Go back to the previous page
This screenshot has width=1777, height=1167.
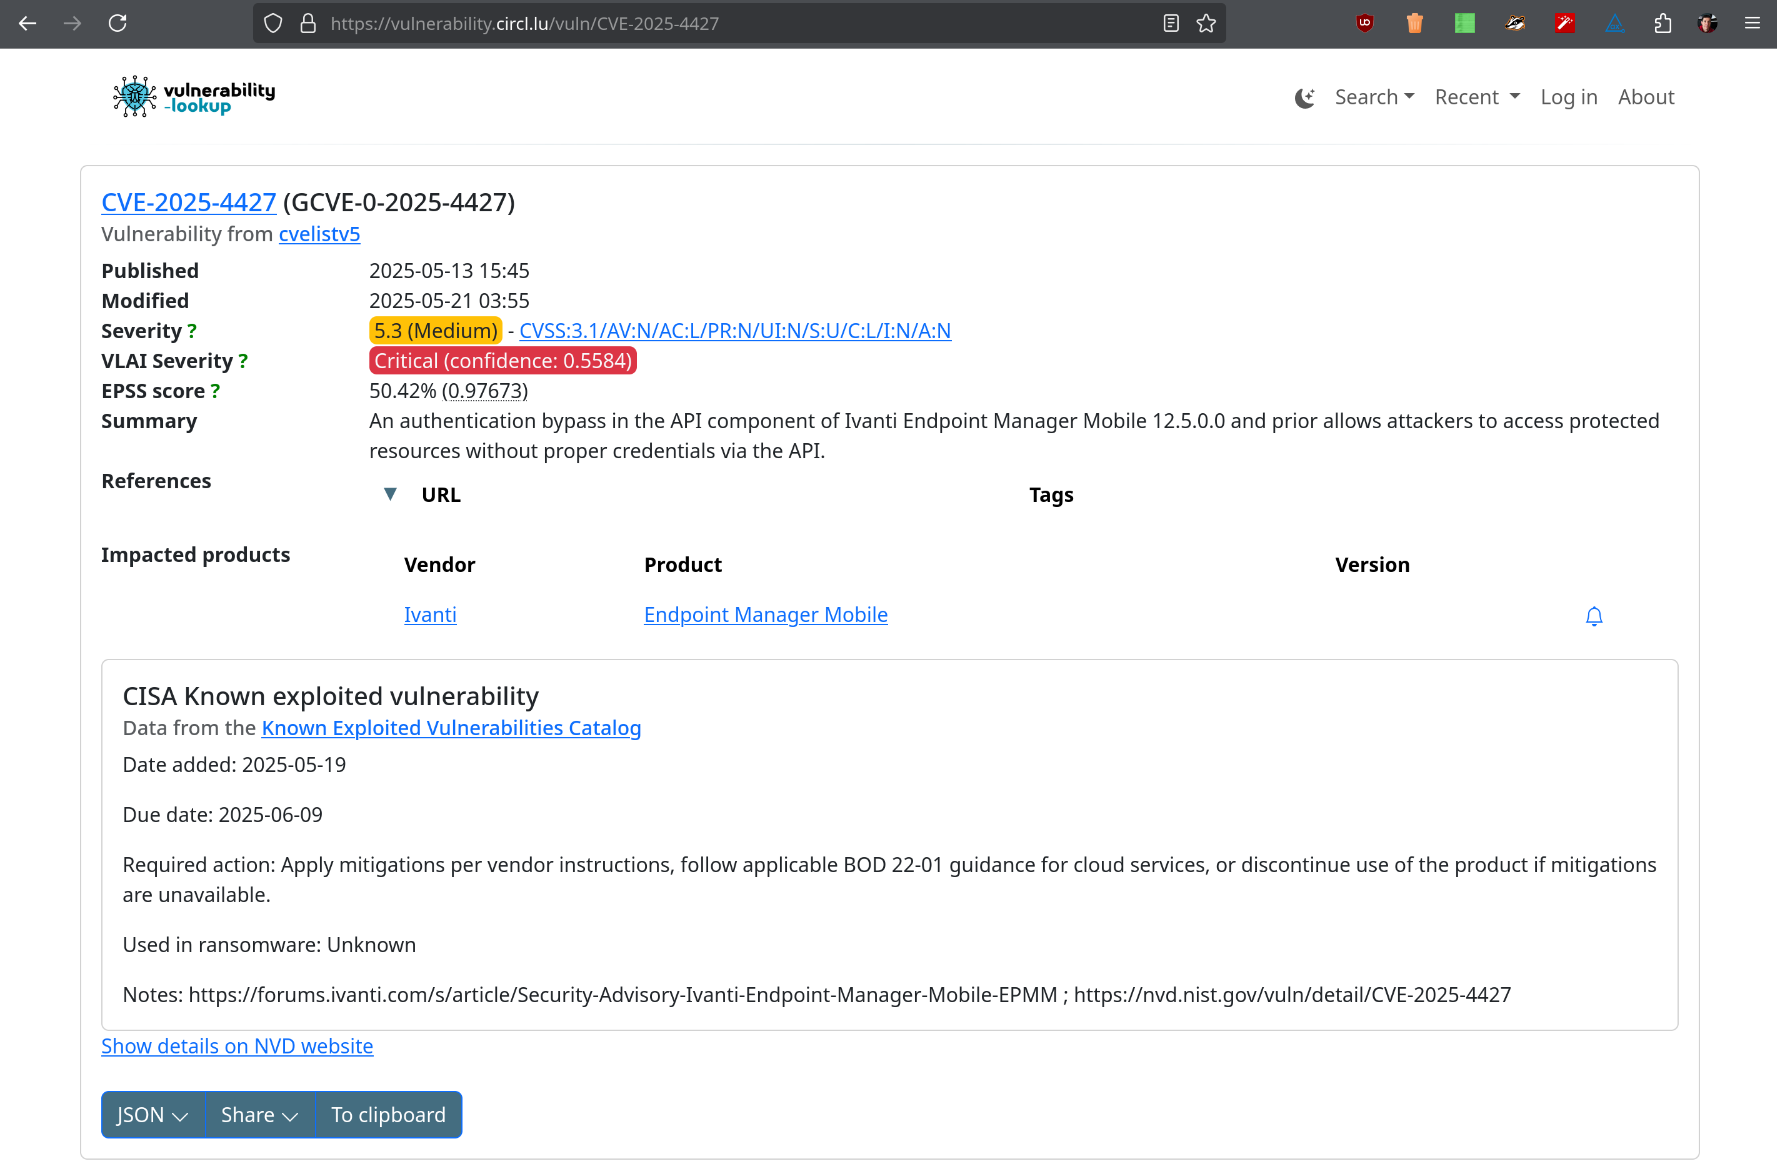27,23
